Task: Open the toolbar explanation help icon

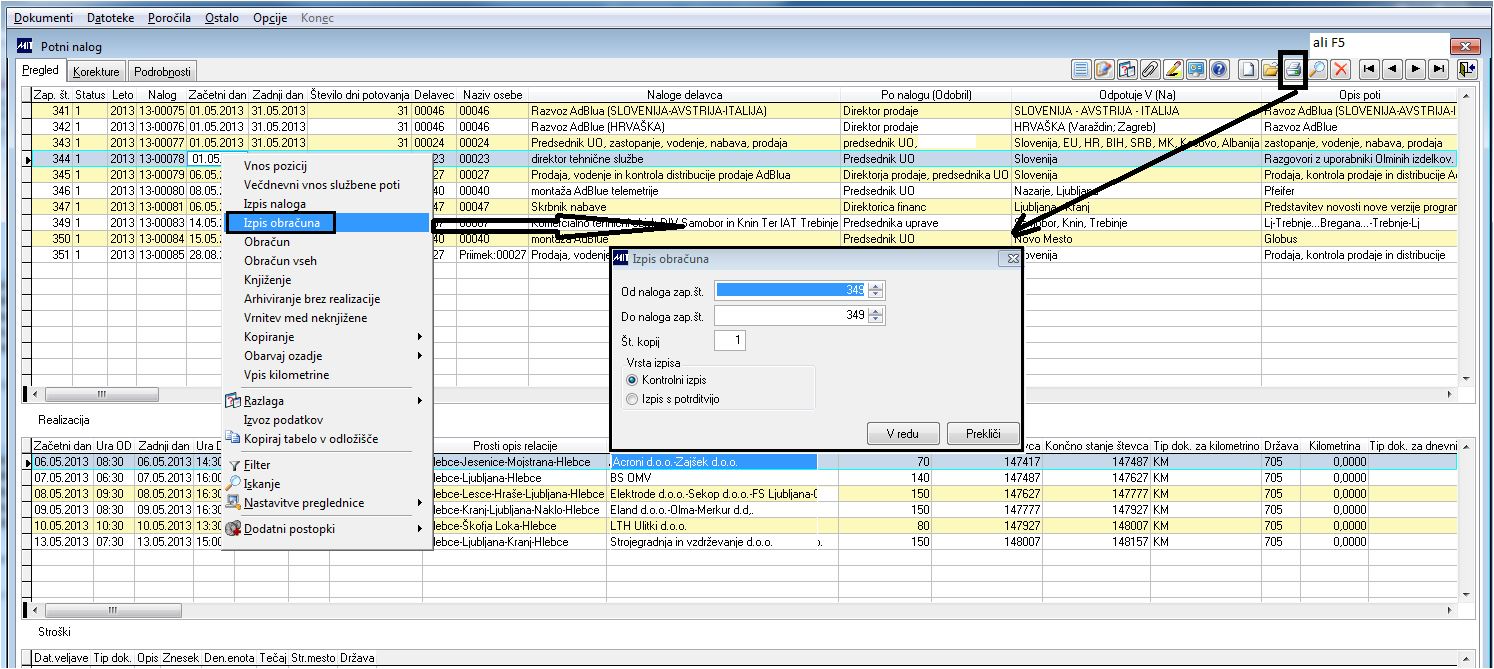Action: [1127, 70]
